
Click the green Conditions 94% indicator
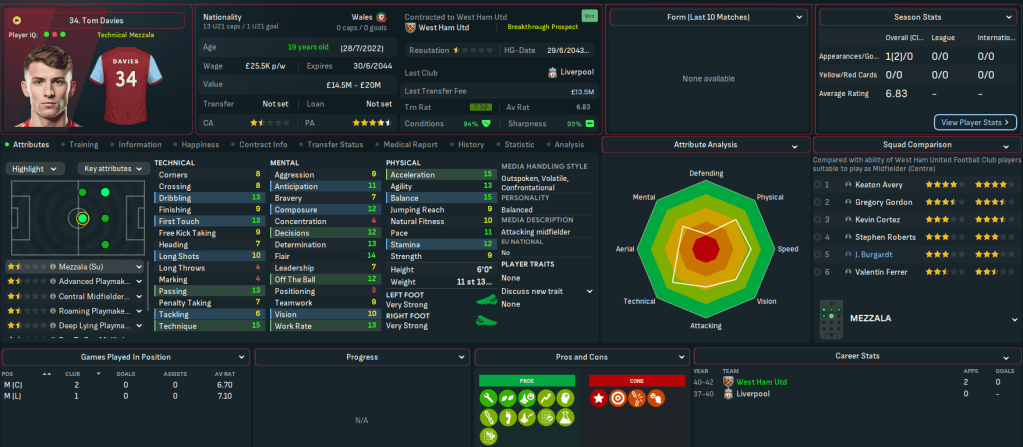point(486,124)
